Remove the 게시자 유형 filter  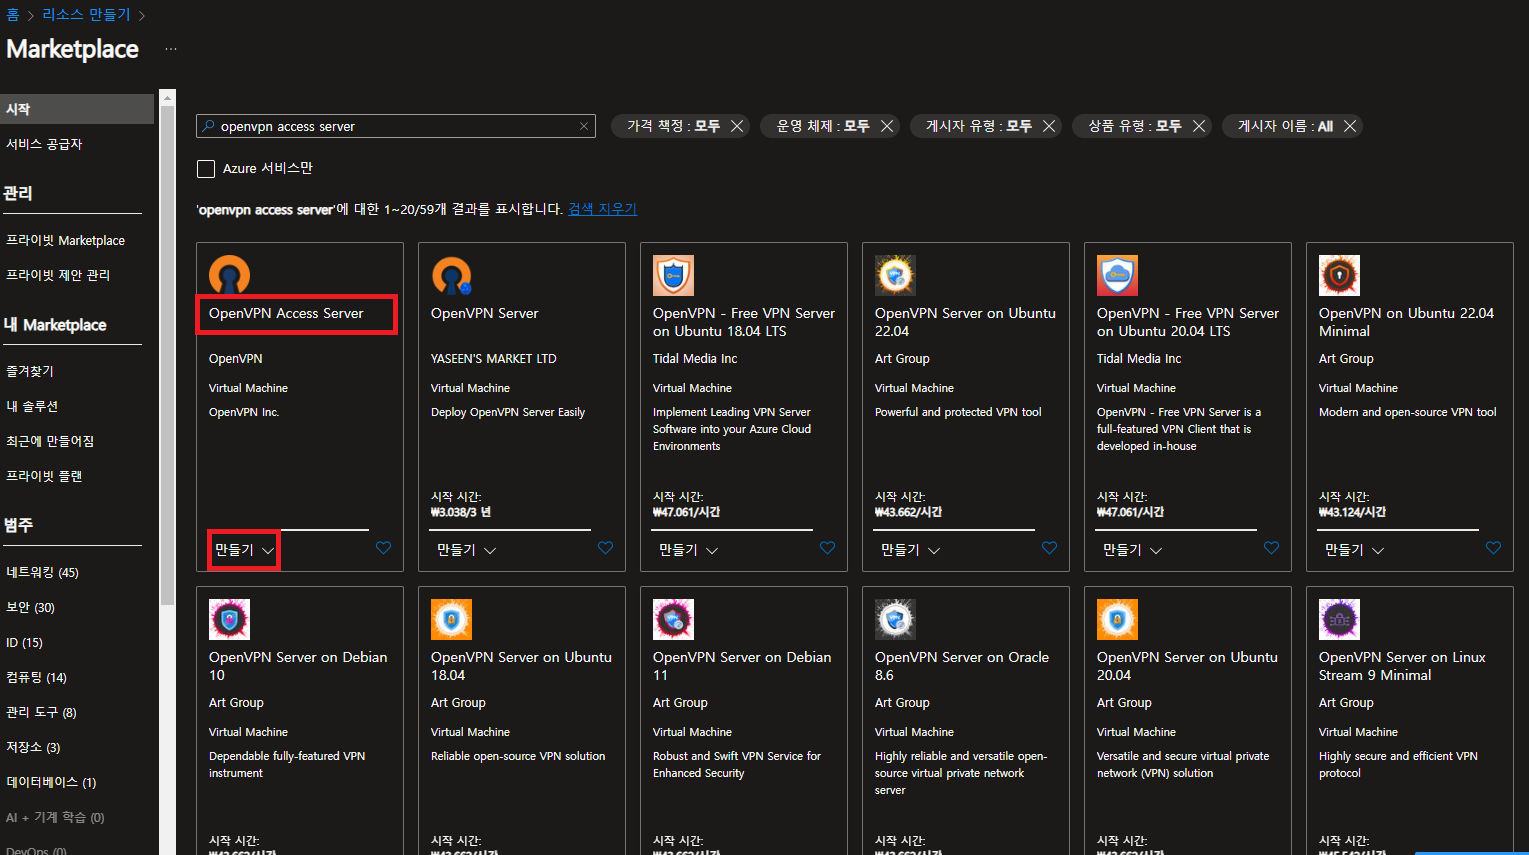point(1049,126)
